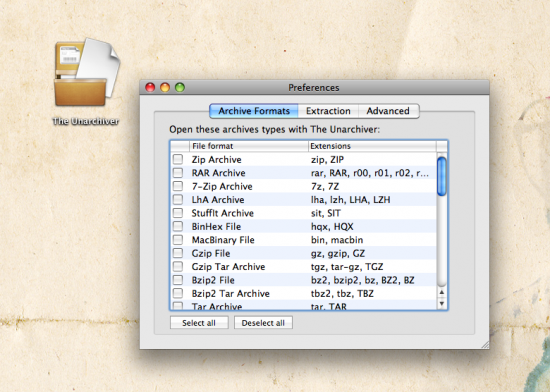Select the Zip Archive row text

coord(216,160)
